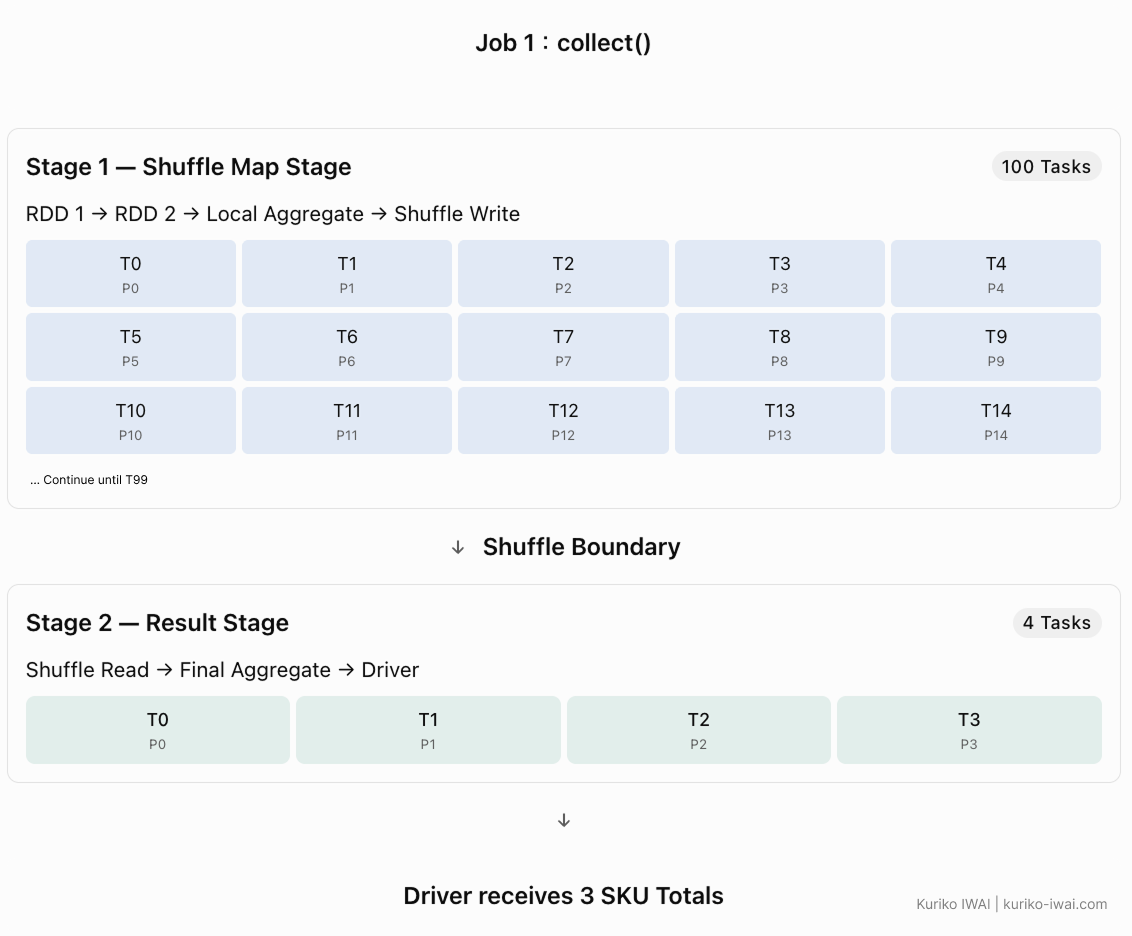Select task T6 P6 tile
Image resolution: width=1132 pixels, height=936 pixels.
coord(347,347)
